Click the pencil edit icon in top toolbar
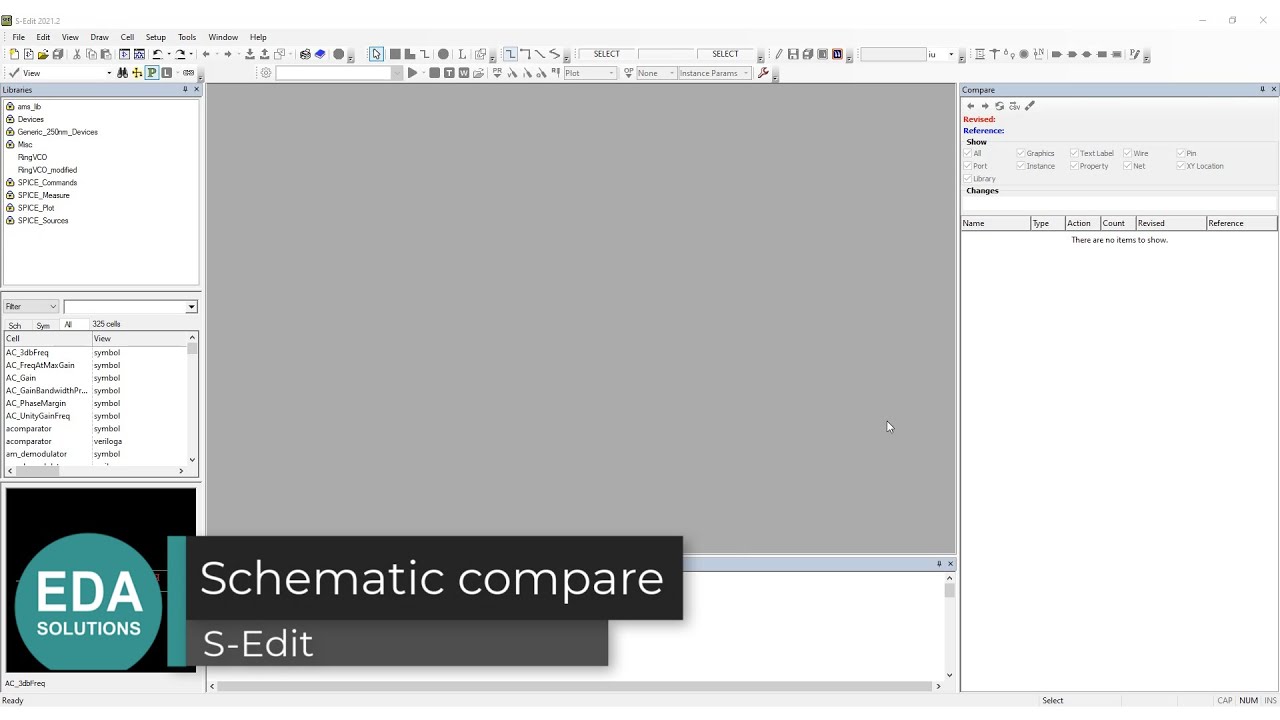Viewport: 1280px width, 720px height. [x=778, y=54]
